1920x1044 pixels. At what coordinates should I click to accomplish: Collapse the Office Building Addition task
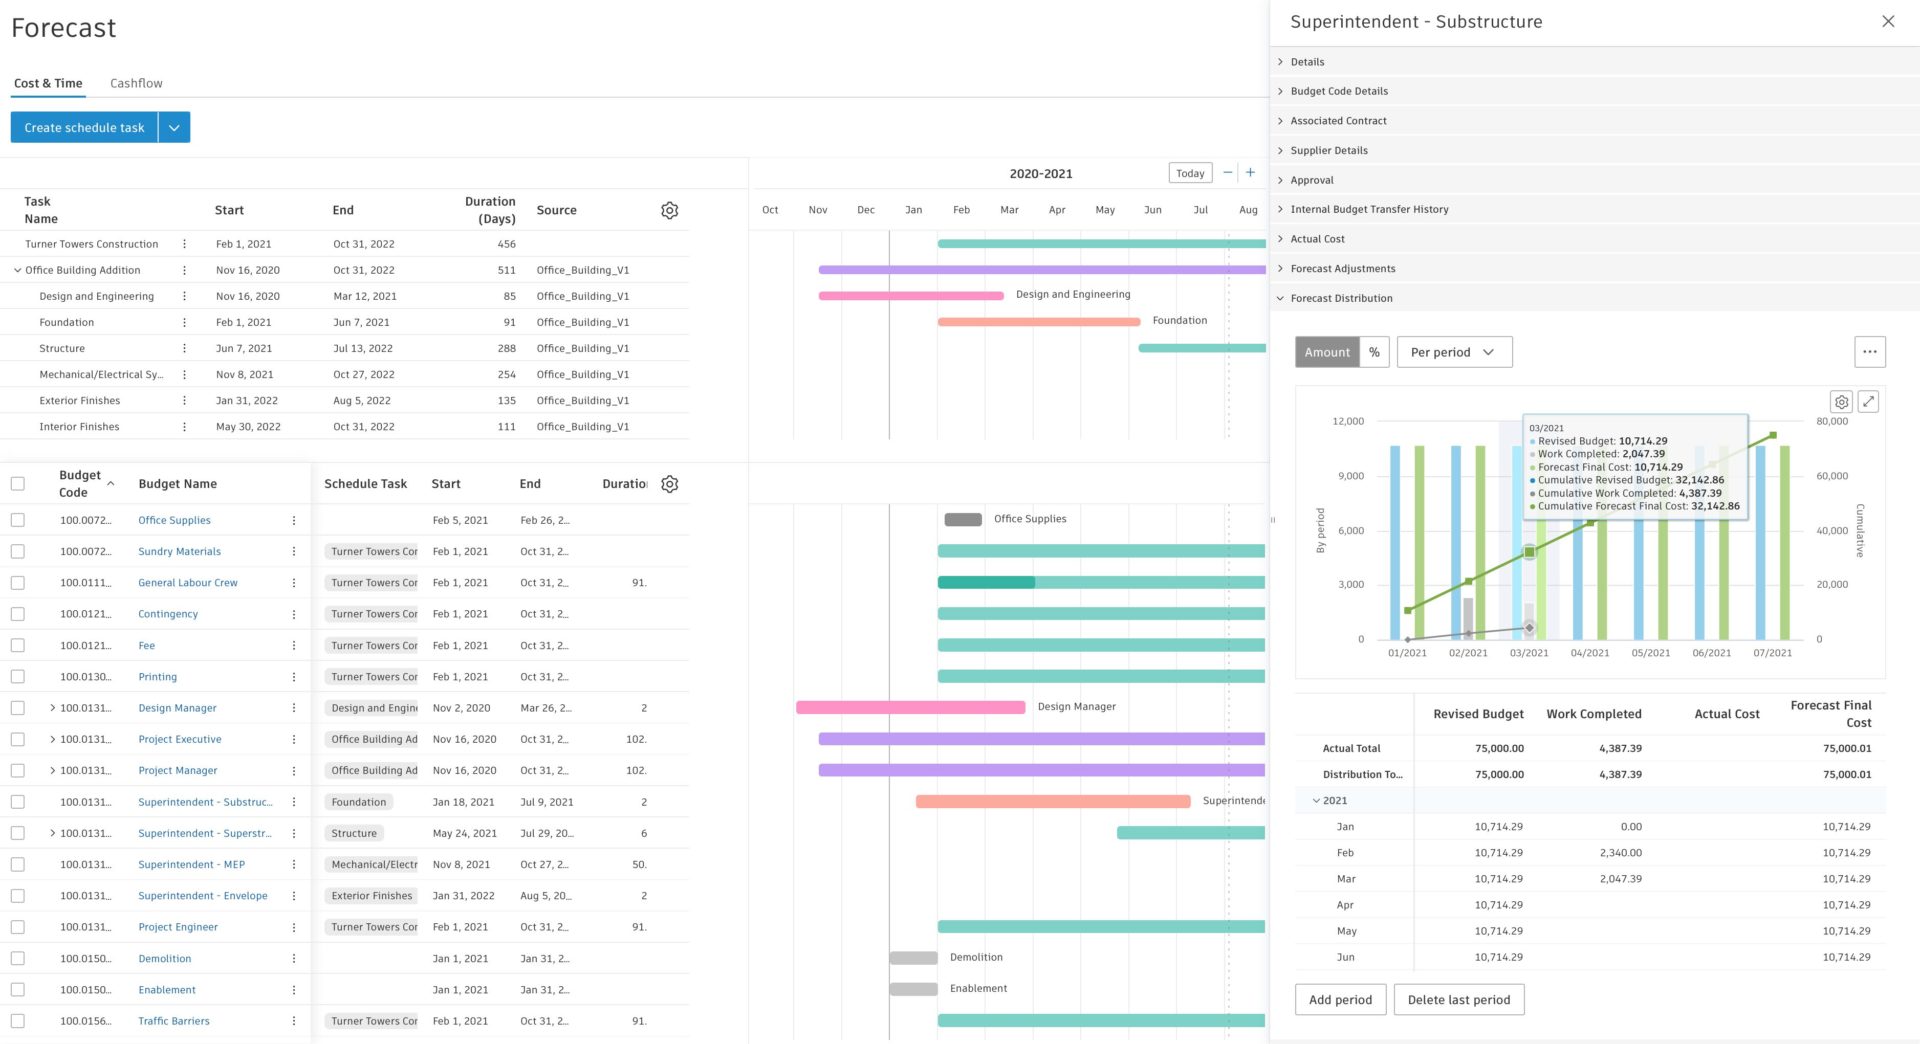coord(17,270)
